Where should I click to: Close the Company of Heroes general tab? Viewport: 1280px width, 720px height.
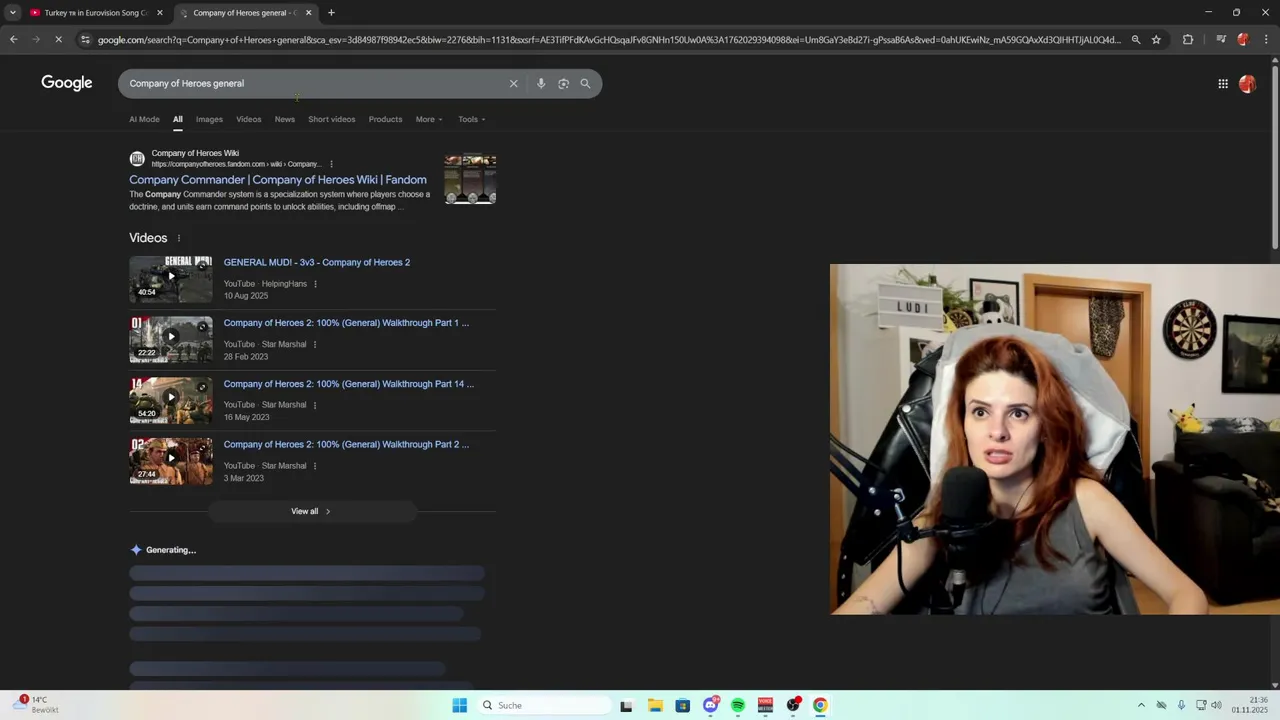click(308, 13)
